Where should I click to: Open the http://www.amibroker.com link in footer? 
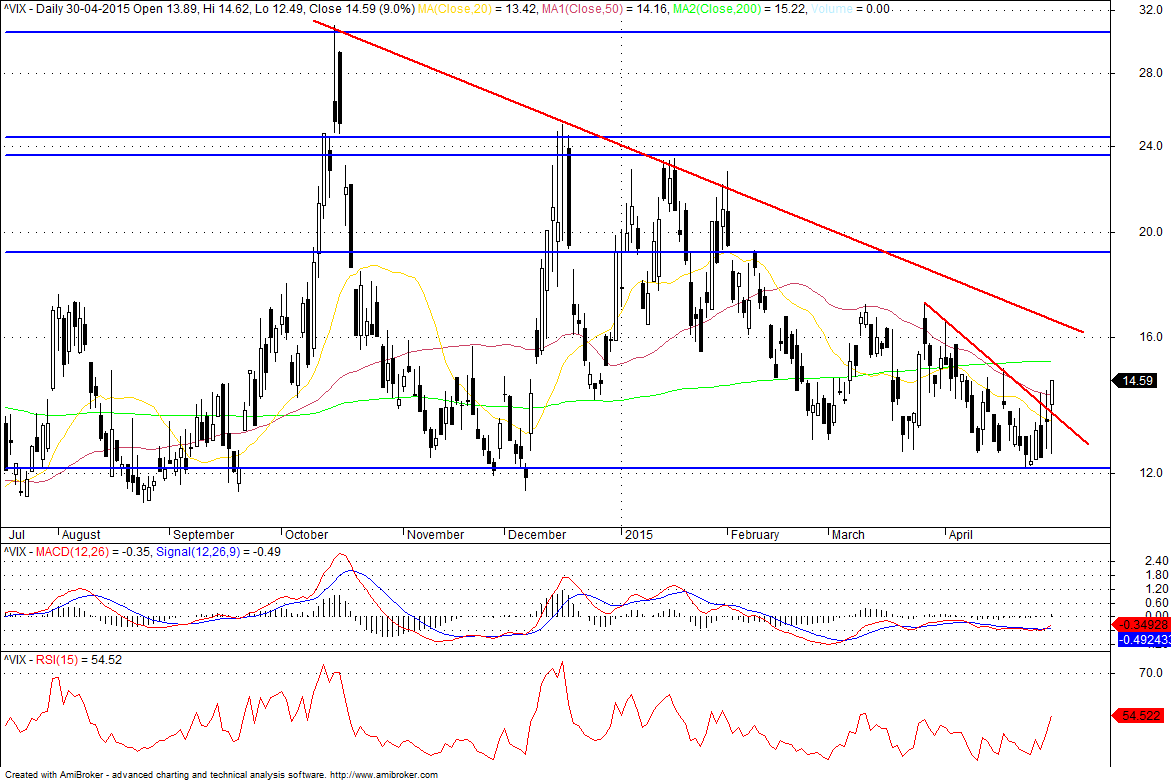384,775
